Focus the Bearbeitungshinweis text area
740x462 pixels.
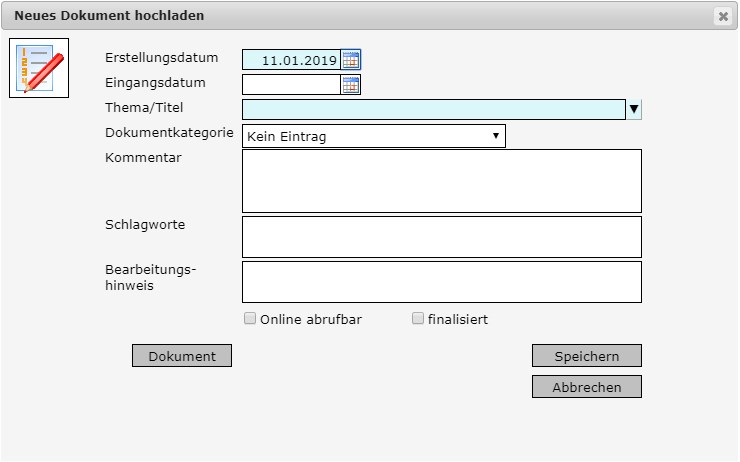[x=442, y=282]
